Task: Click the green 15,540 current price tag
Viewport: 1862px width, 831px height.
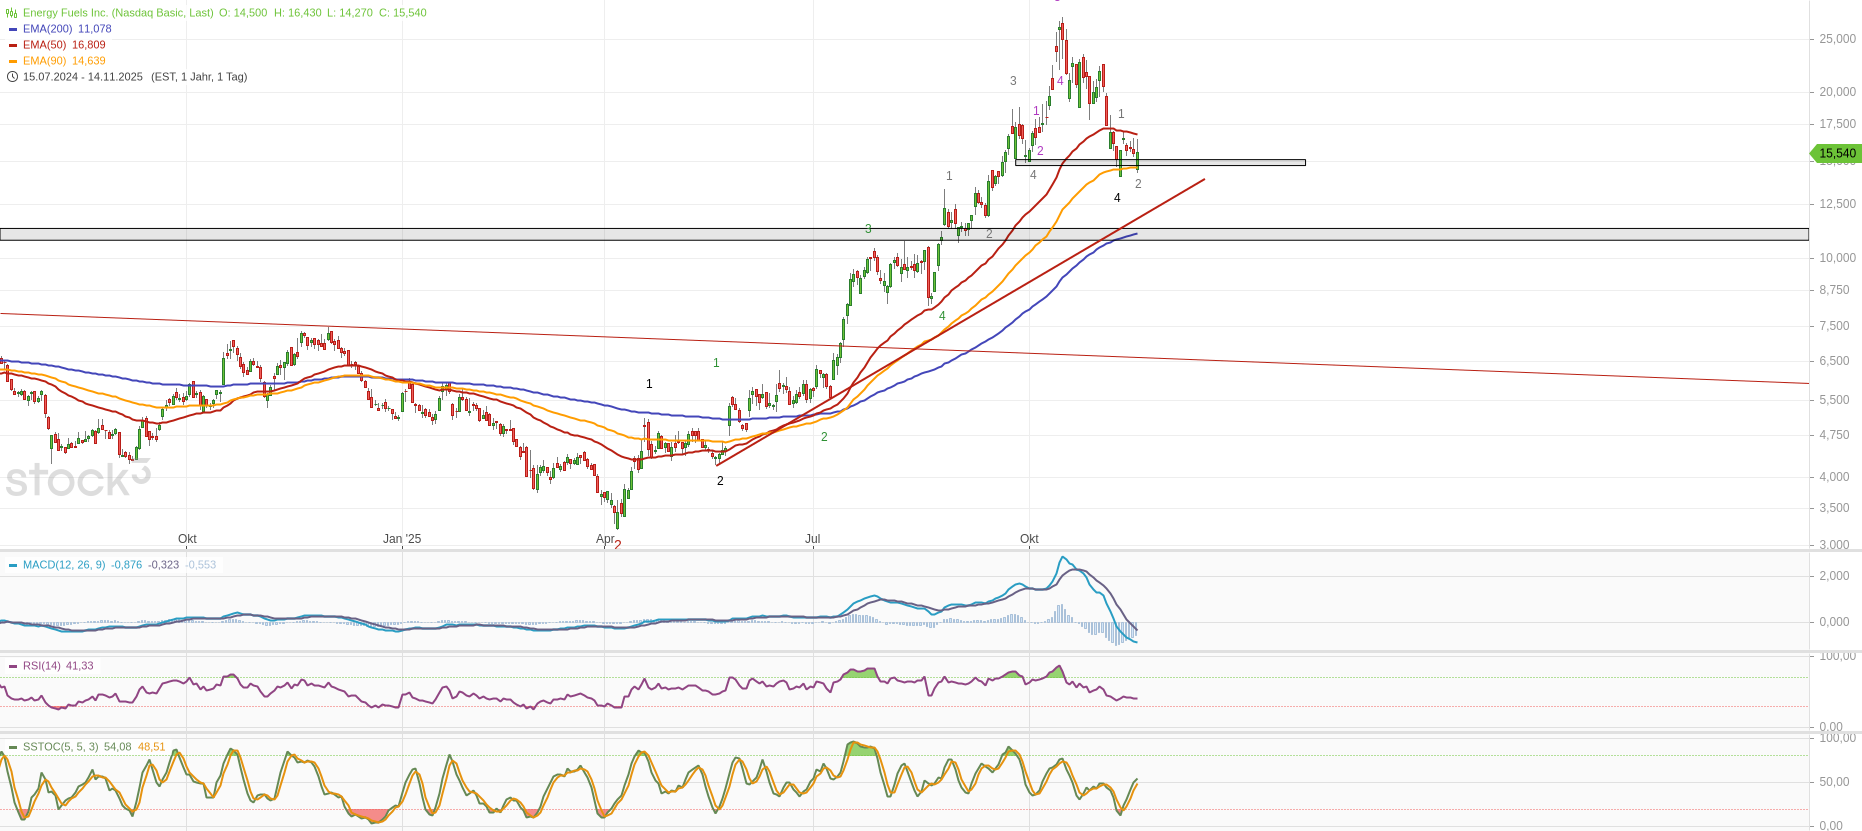Action: [1836, 153]
